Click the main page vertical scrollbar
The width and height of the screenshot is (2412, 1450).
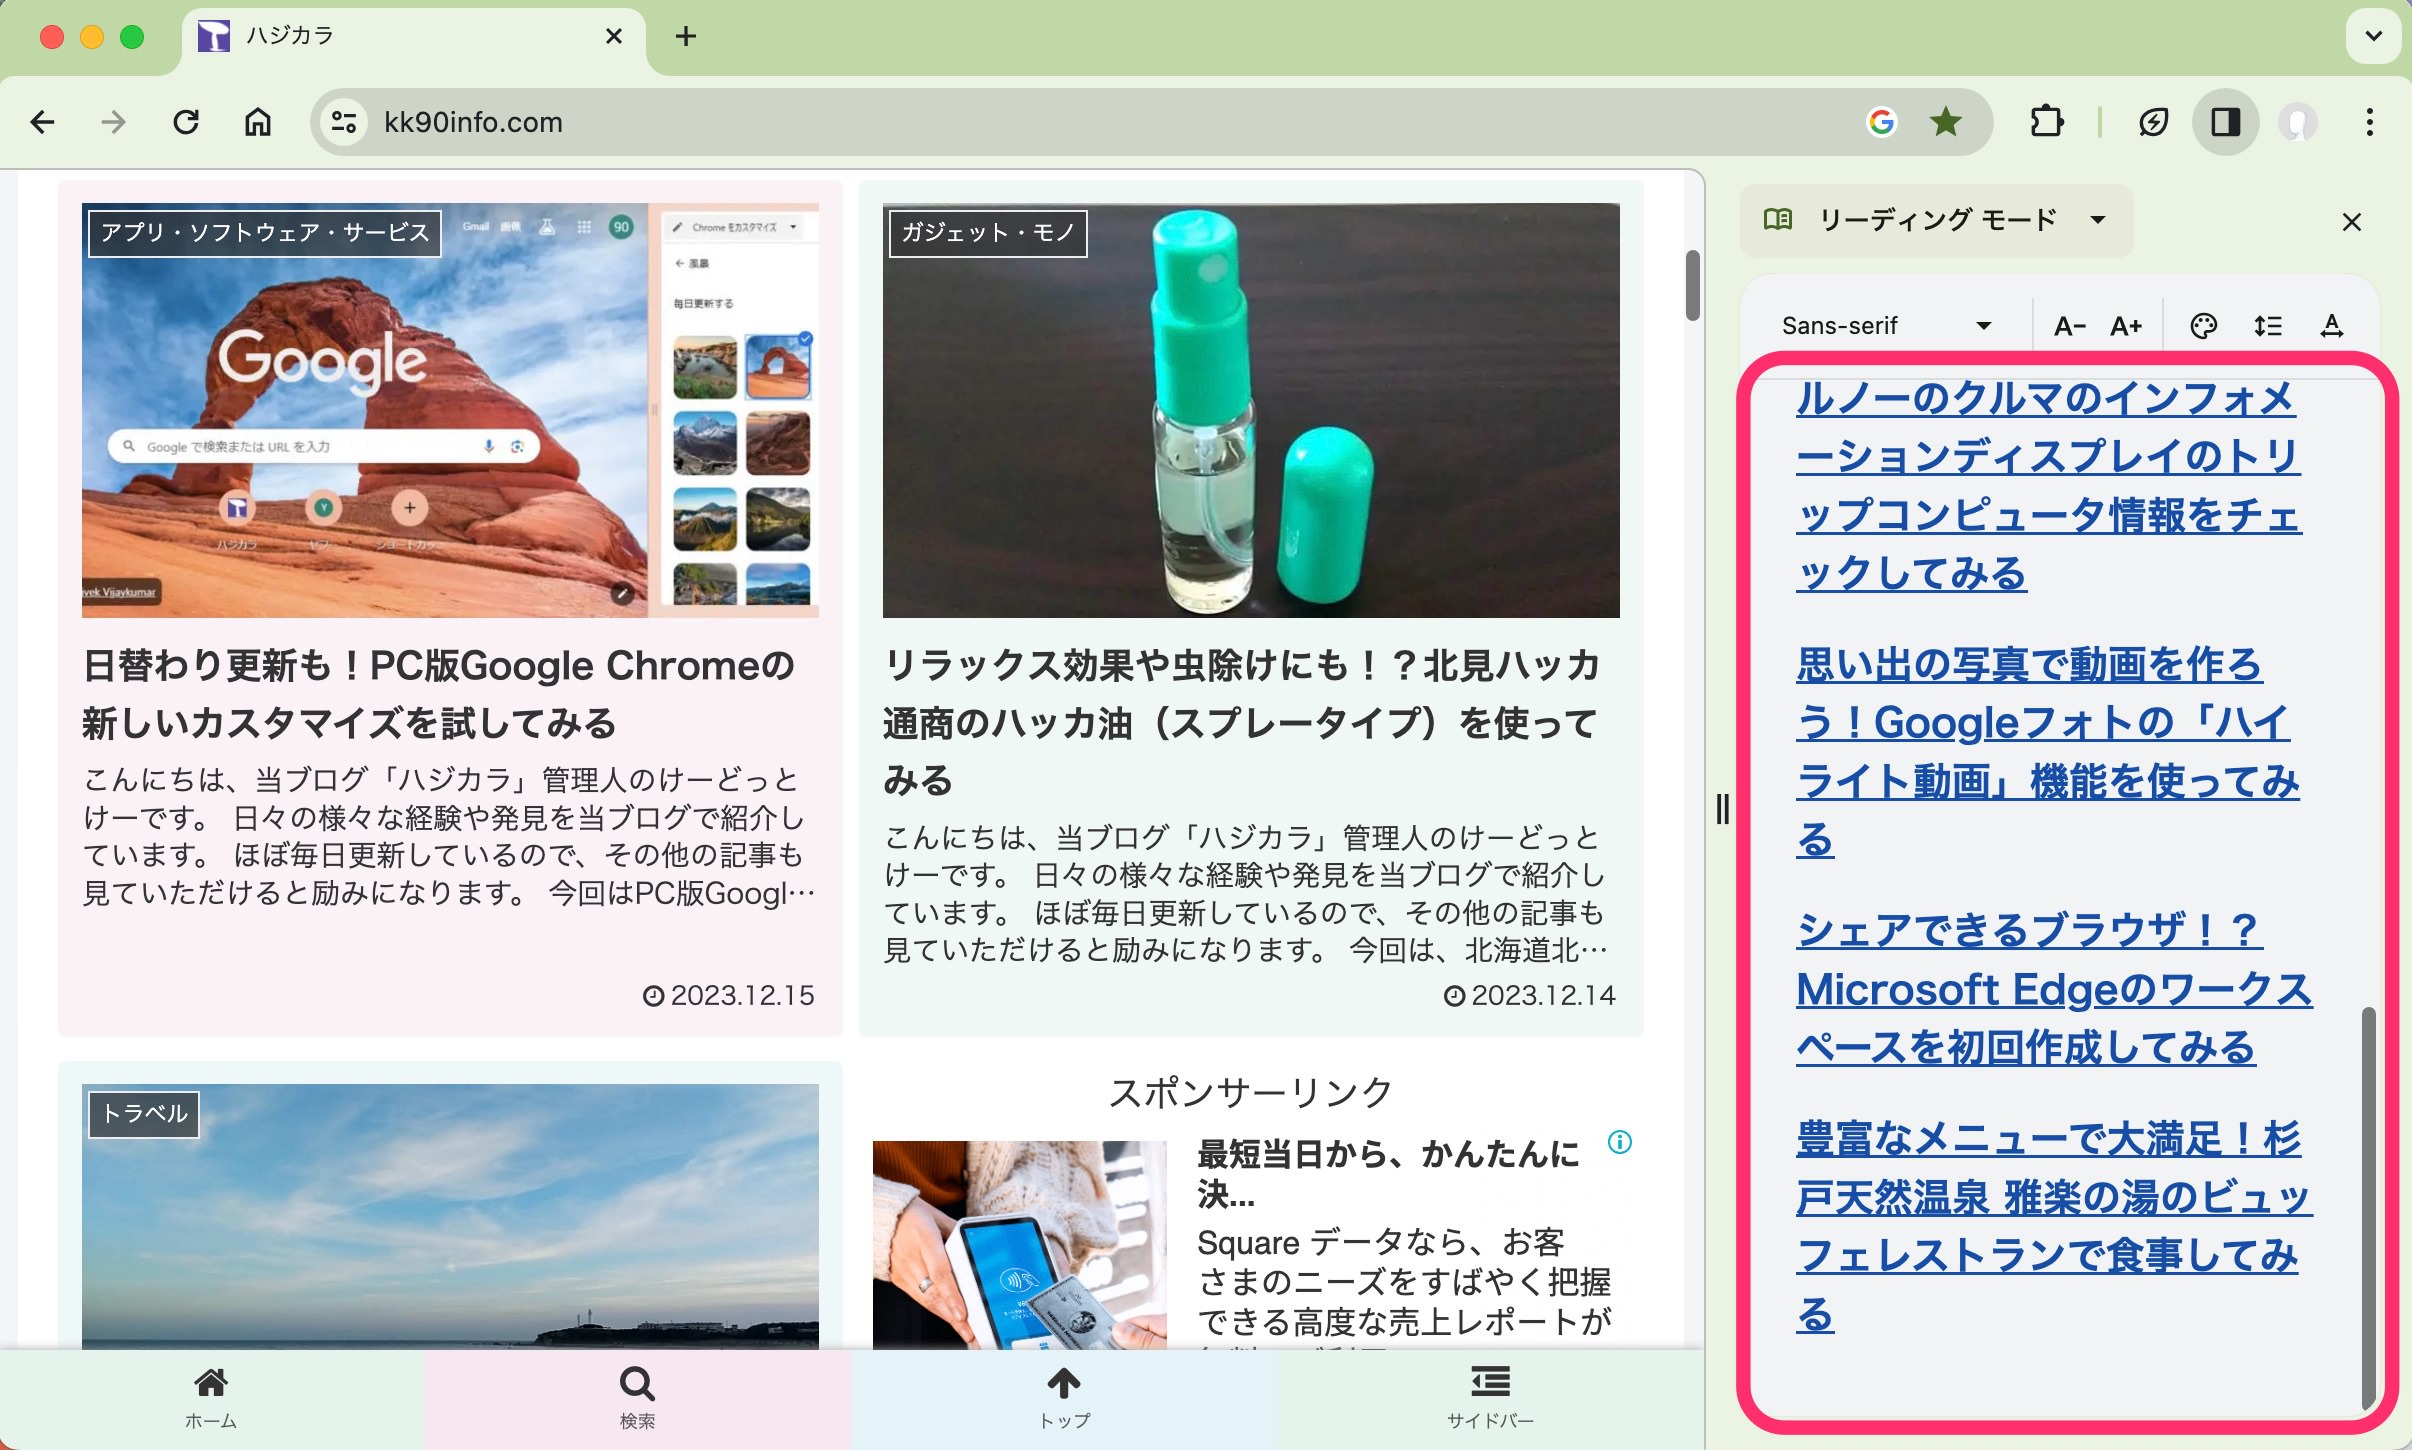[x=1692, y=286]
